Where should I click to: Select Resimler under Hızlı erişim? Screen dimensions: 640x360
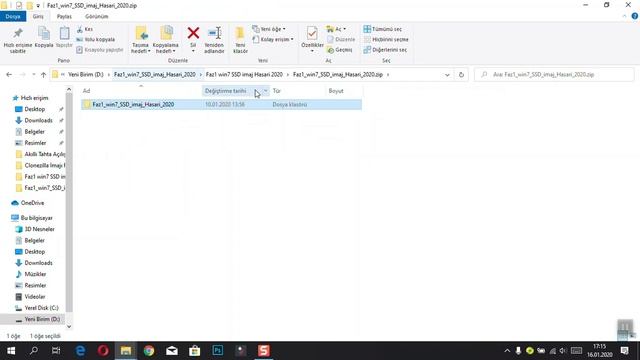[35, 143]
